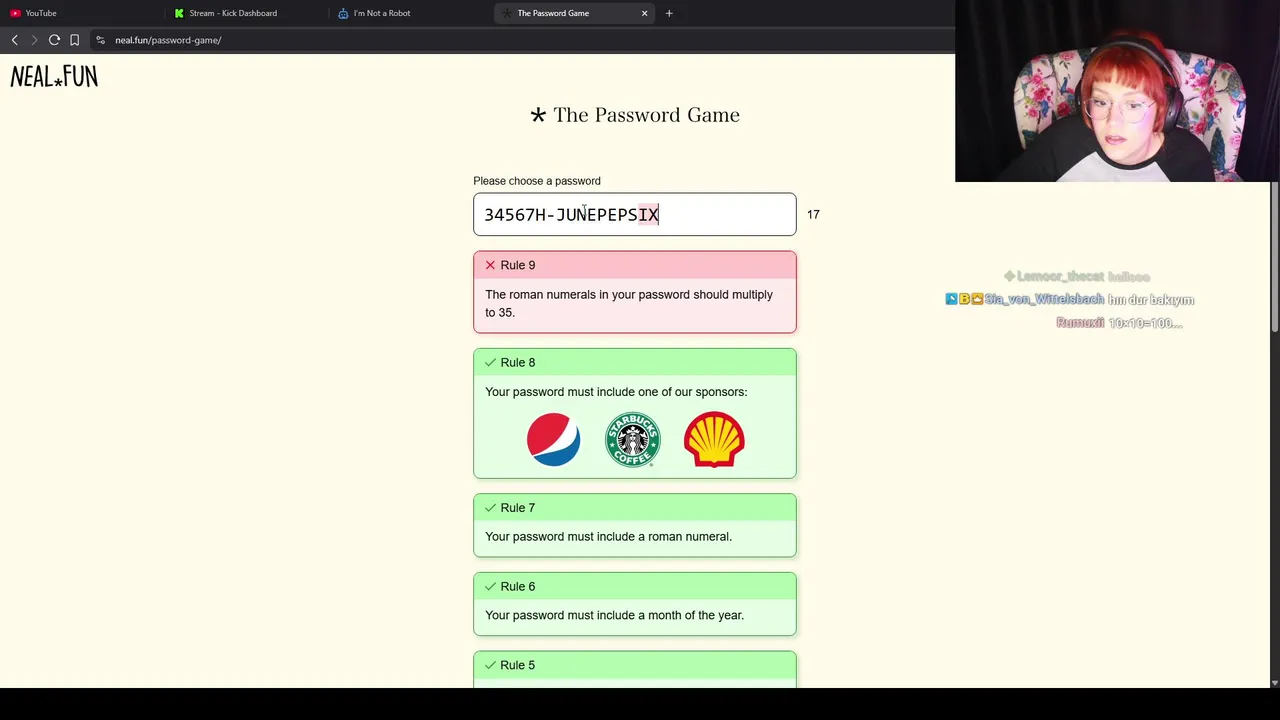Open the site info icon beside the URL
The image size is (1280, 720).
pos(100,40)
